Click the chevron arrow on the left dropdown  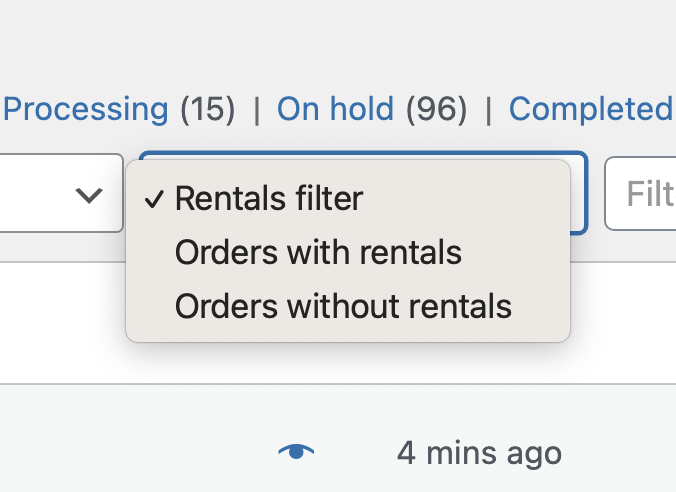point(90,194)
